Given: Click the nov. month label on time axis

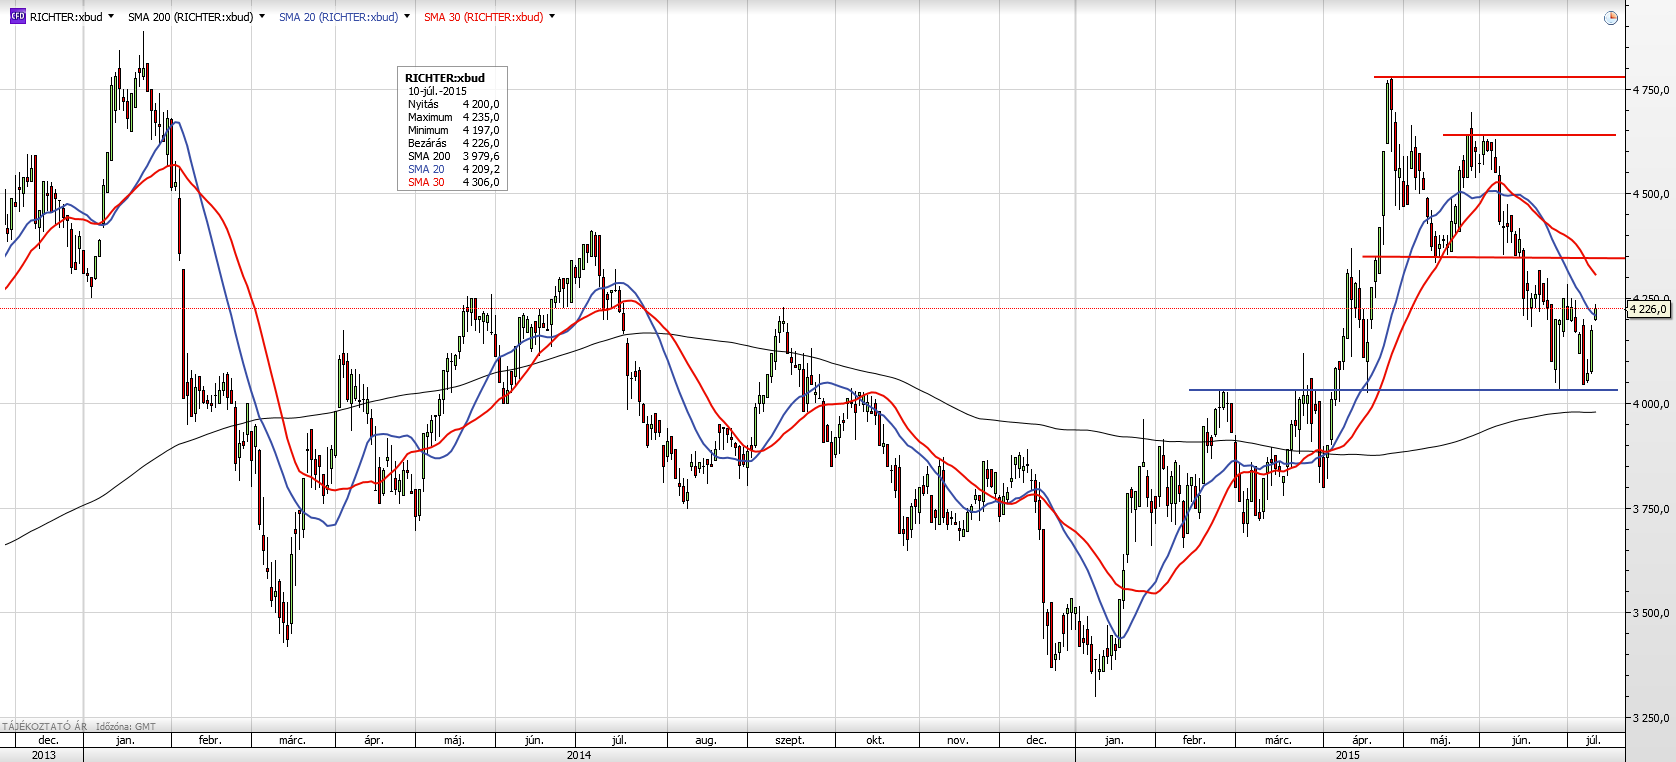Looking at the screenshot, I should (x=957, y=741).
